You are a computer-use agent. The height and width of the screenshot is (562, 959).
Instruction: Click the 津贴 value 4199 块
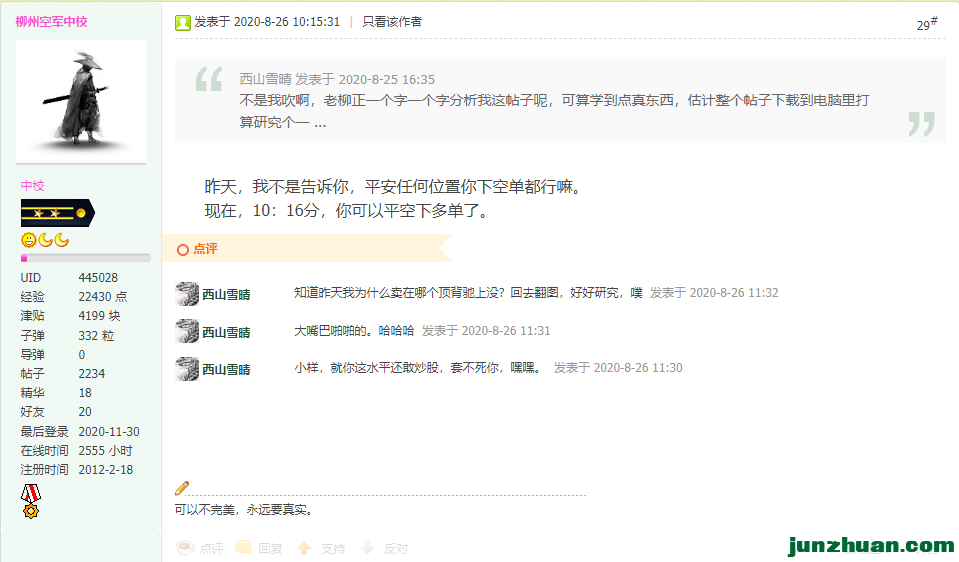[99, 316]
